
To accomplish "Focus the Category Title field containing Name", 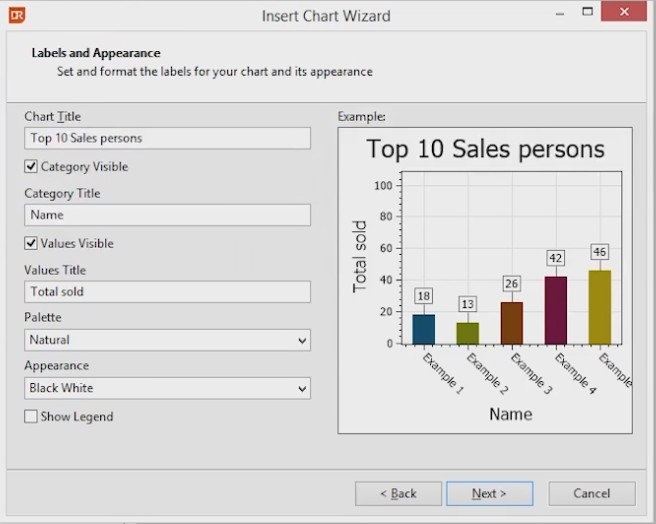I will pos(167,215).
